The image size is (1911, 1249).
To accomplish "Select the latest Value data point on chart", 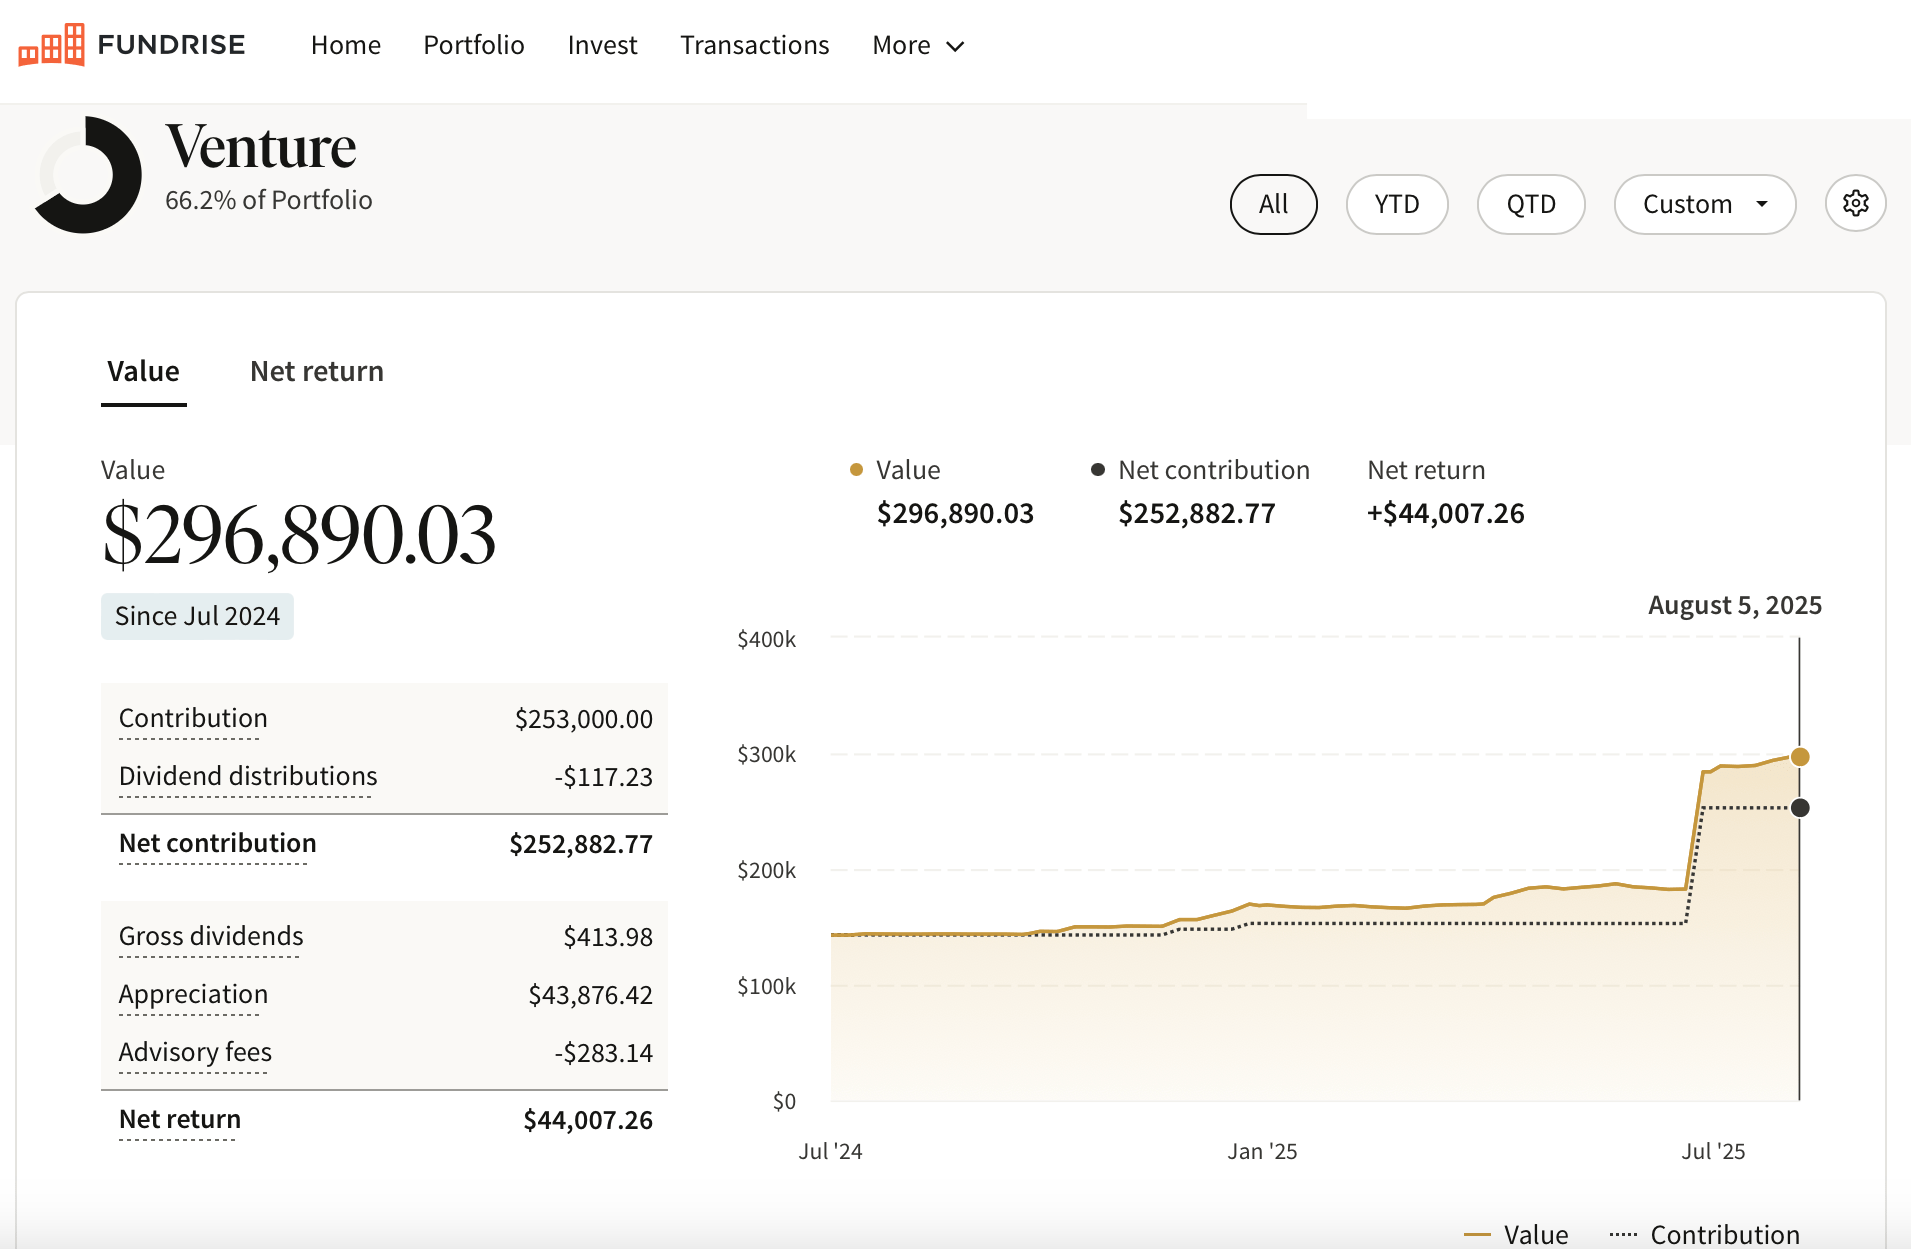I will pos(1799,756).
